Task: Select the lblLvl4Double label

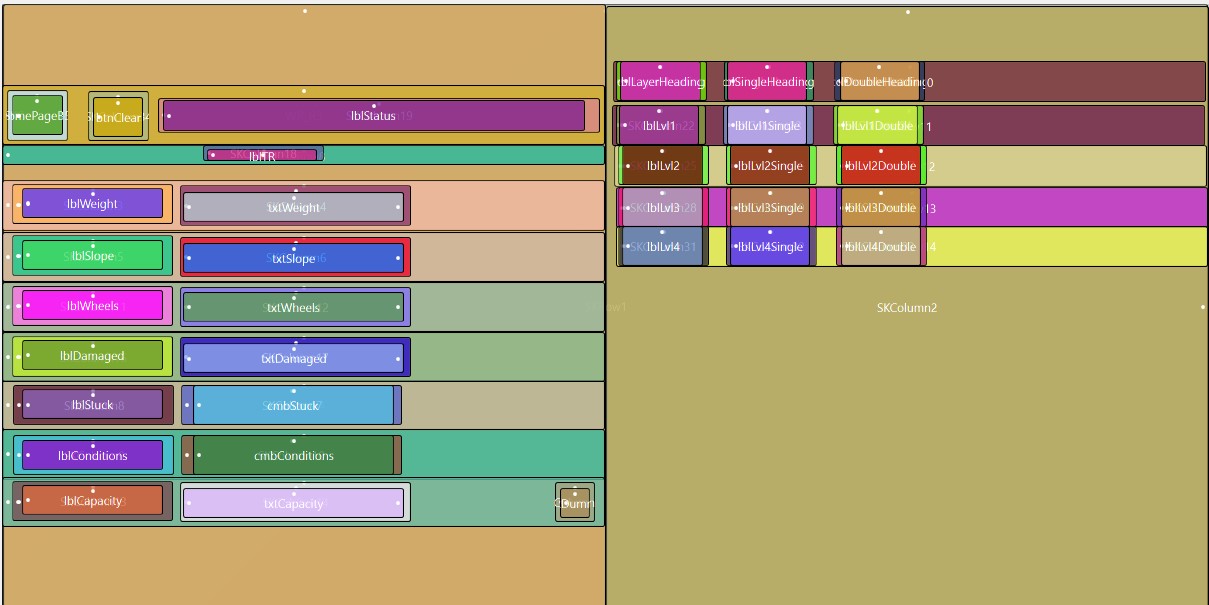Action: [880, 247]
